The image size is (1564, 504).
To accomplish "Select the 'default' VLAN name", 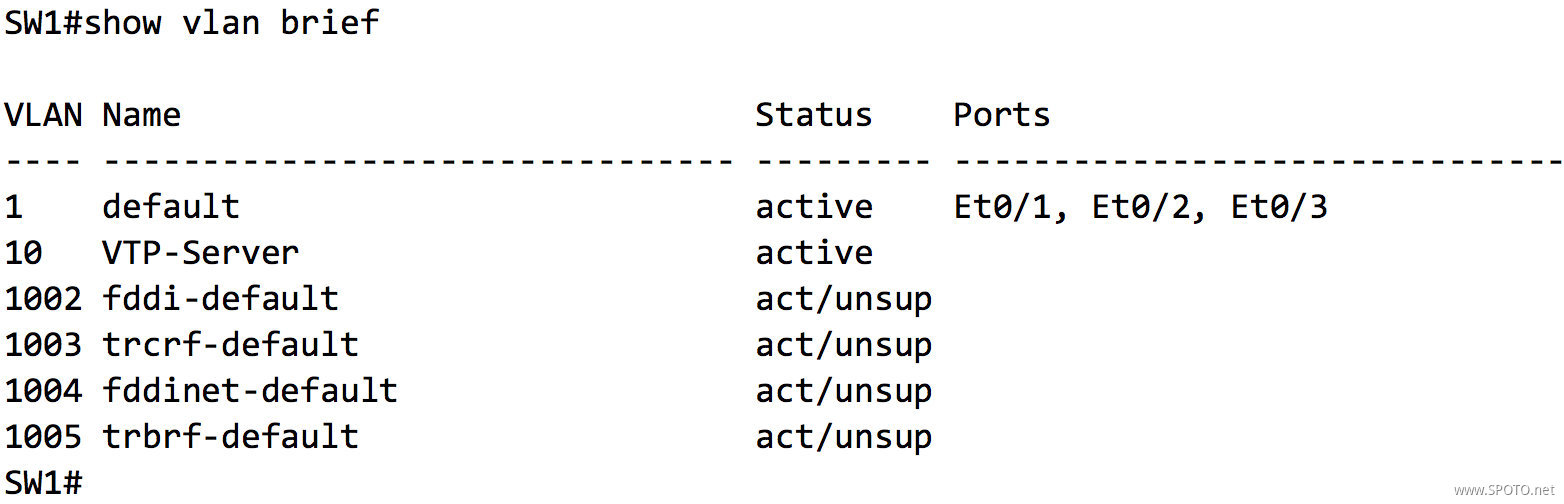I will tap(170, 207).
